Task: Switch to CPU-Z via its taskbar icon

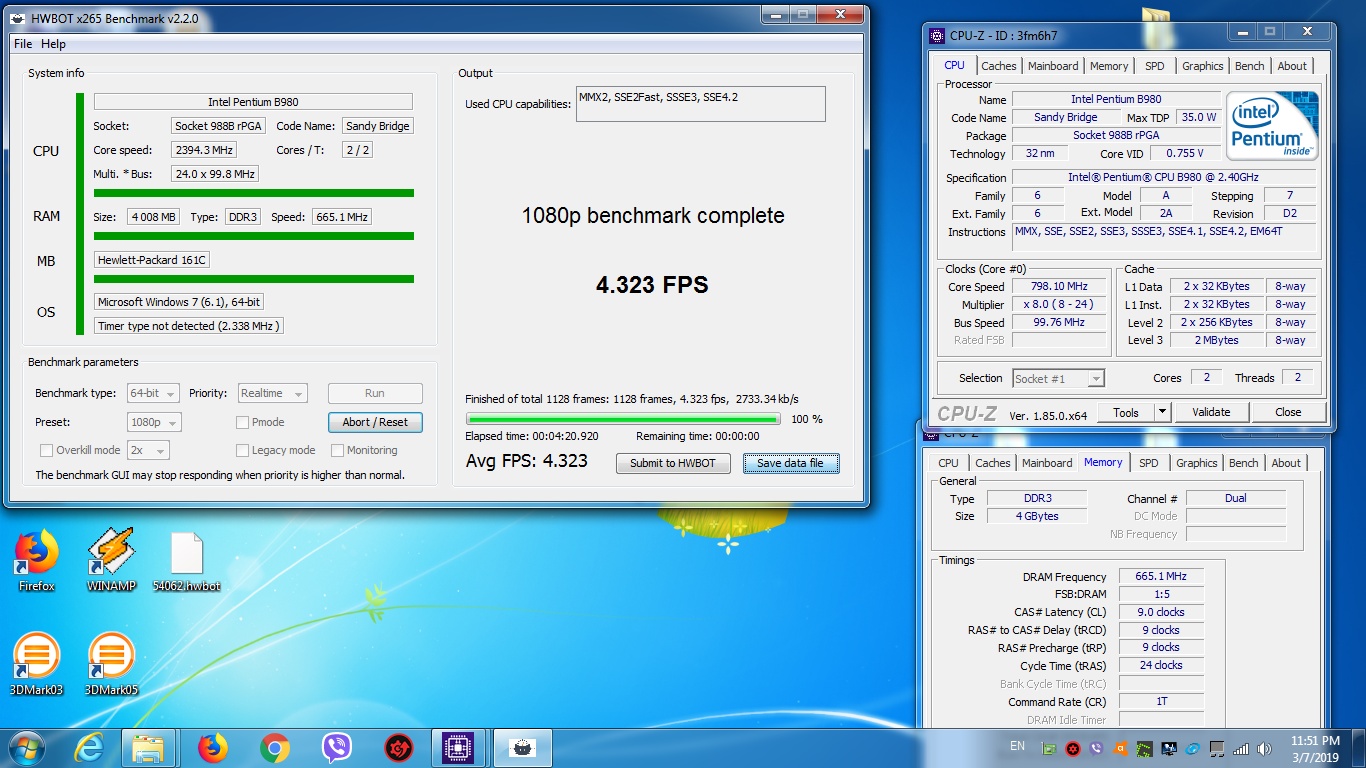Action: pos(458,748)
